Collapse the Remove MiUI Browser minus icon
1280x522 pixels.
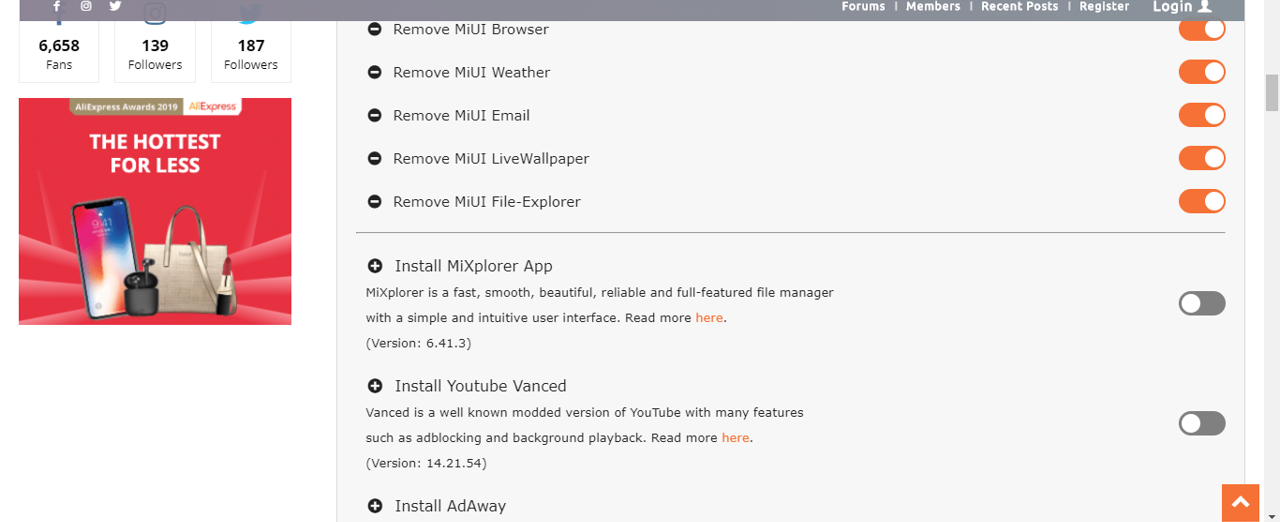tap(375, 30)
